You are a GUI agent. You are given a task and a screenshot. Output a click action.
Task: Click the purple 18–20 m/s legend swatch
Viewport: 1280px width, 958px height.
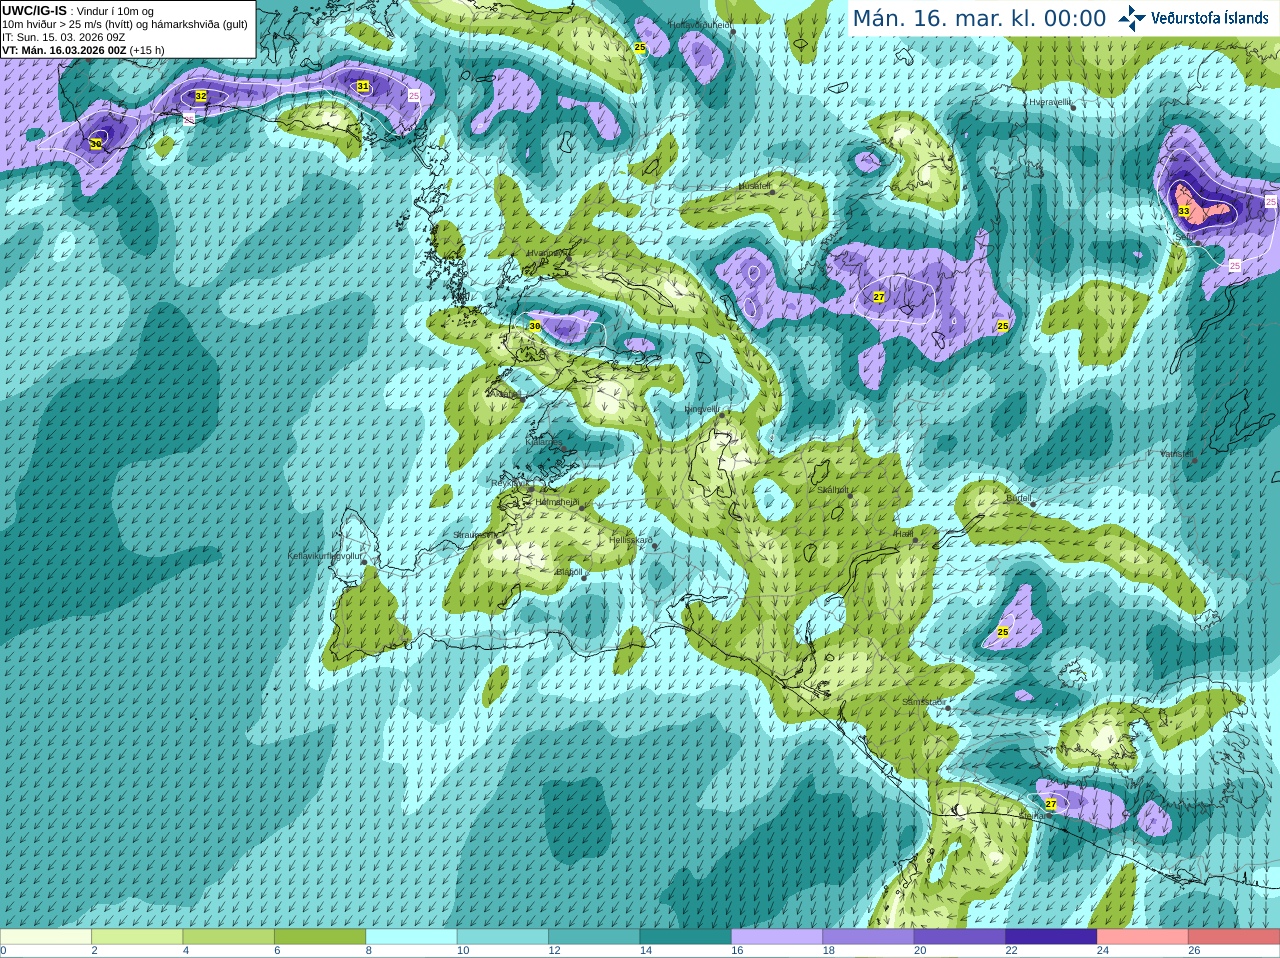coord(869,937)
